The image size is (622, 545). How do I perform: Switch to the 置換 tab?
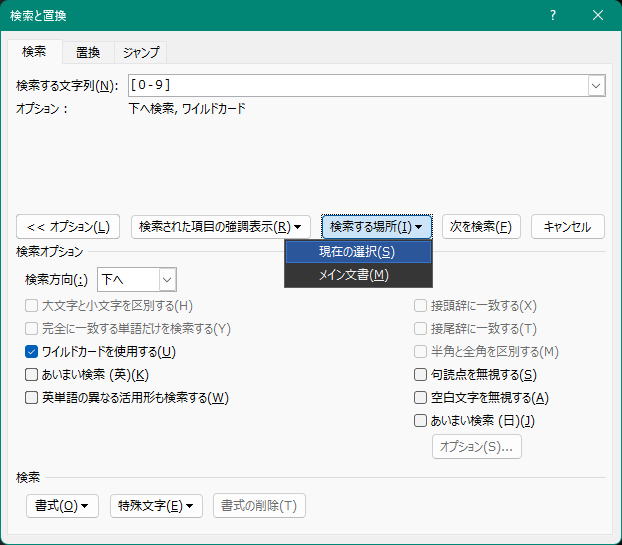(88, 52)
